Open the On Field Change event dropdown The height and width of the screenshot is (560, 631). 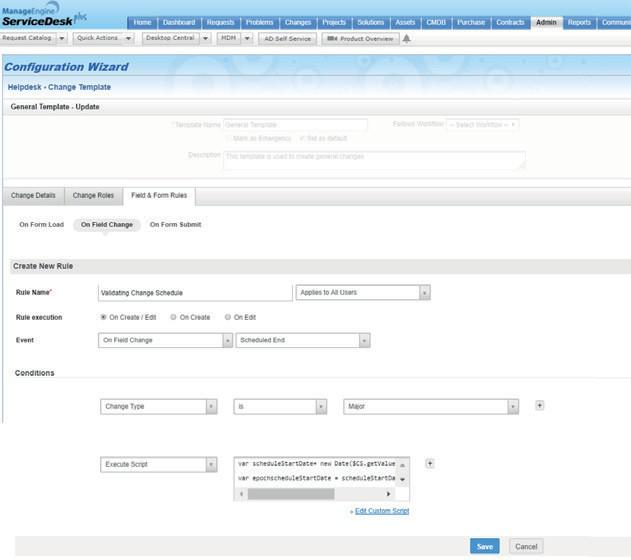coord(165,340)
